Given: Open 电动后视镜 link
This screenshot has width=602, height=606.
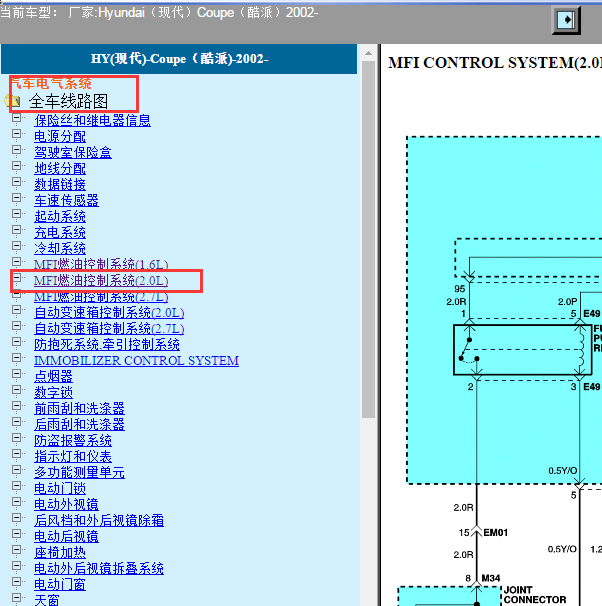Looking at the screenshot, I should [66, 536].
